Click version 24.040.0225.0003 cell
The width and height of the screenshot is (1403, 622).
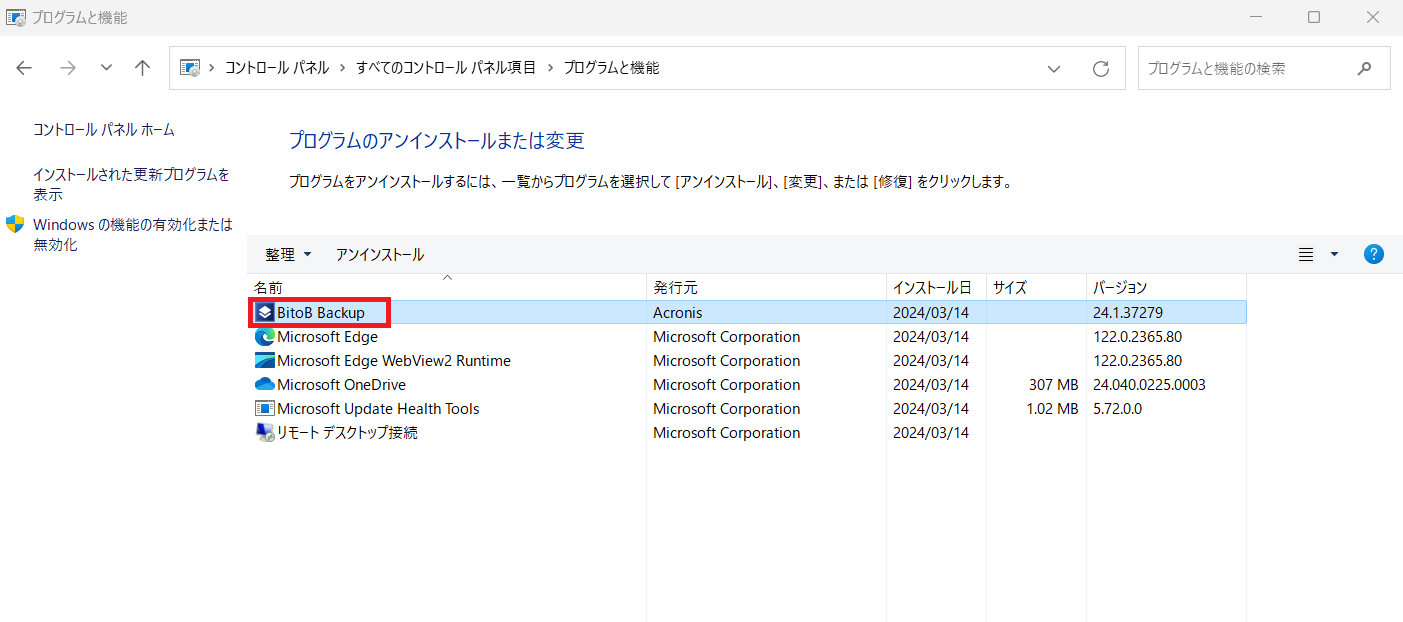point(1149,385)
